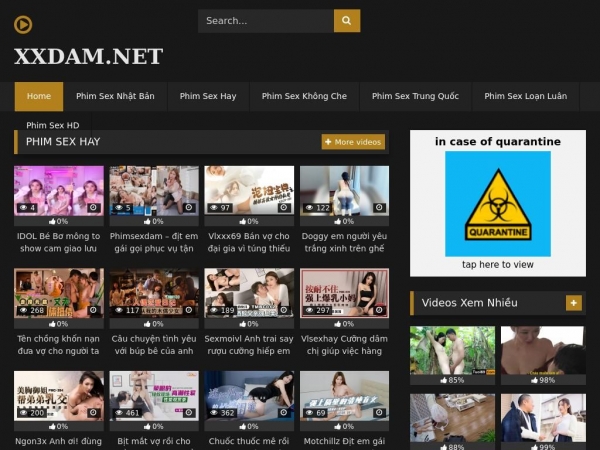The height and width of the screenshot is (450, 600).
Task: Open the Phim Sex HD menu item
Action: pyautogui.click(x=53, y=125)
